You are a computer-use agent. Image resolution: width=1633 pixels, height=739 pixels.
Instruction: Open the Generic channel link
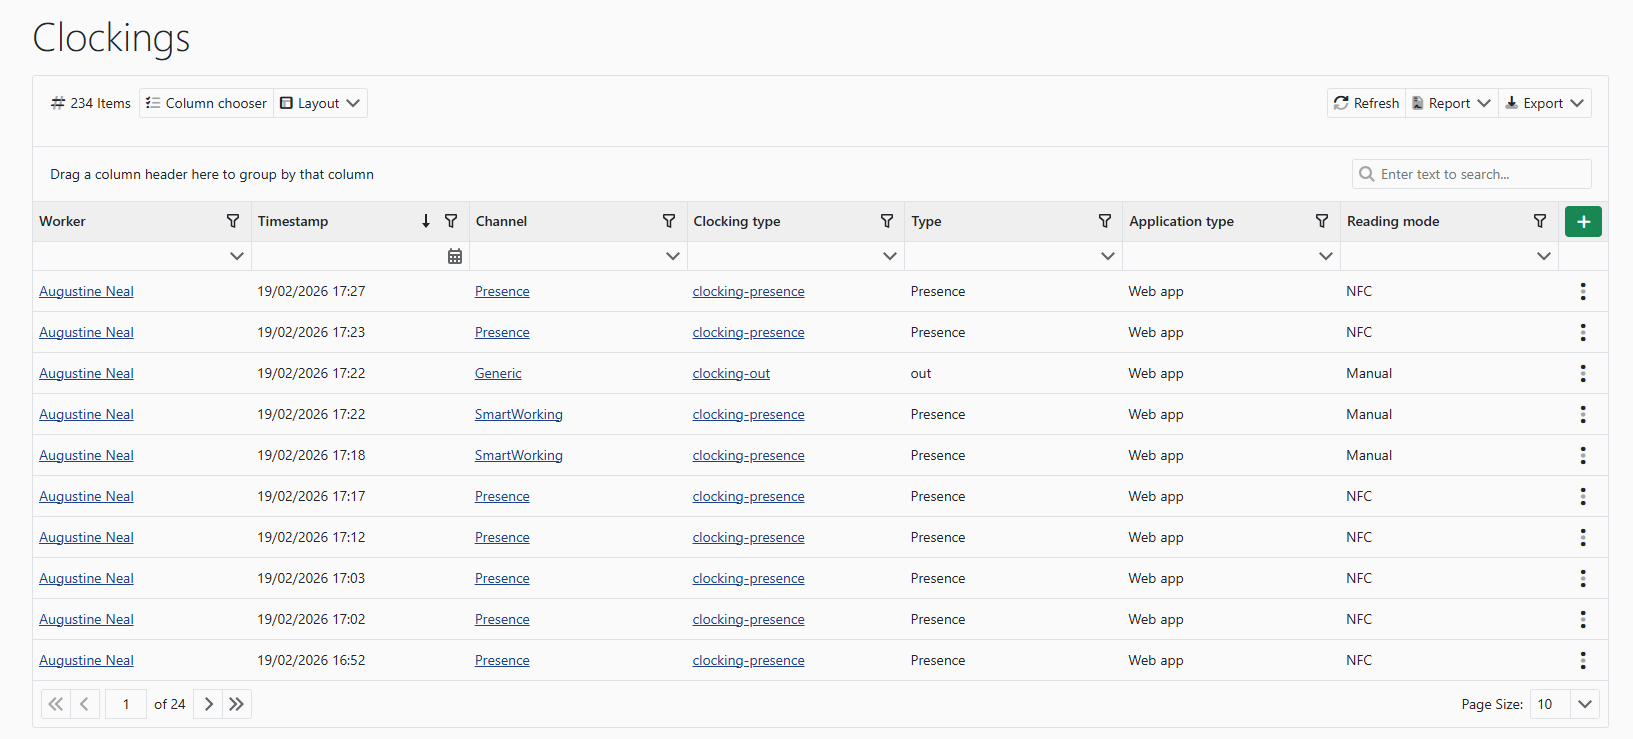(498, 373)
